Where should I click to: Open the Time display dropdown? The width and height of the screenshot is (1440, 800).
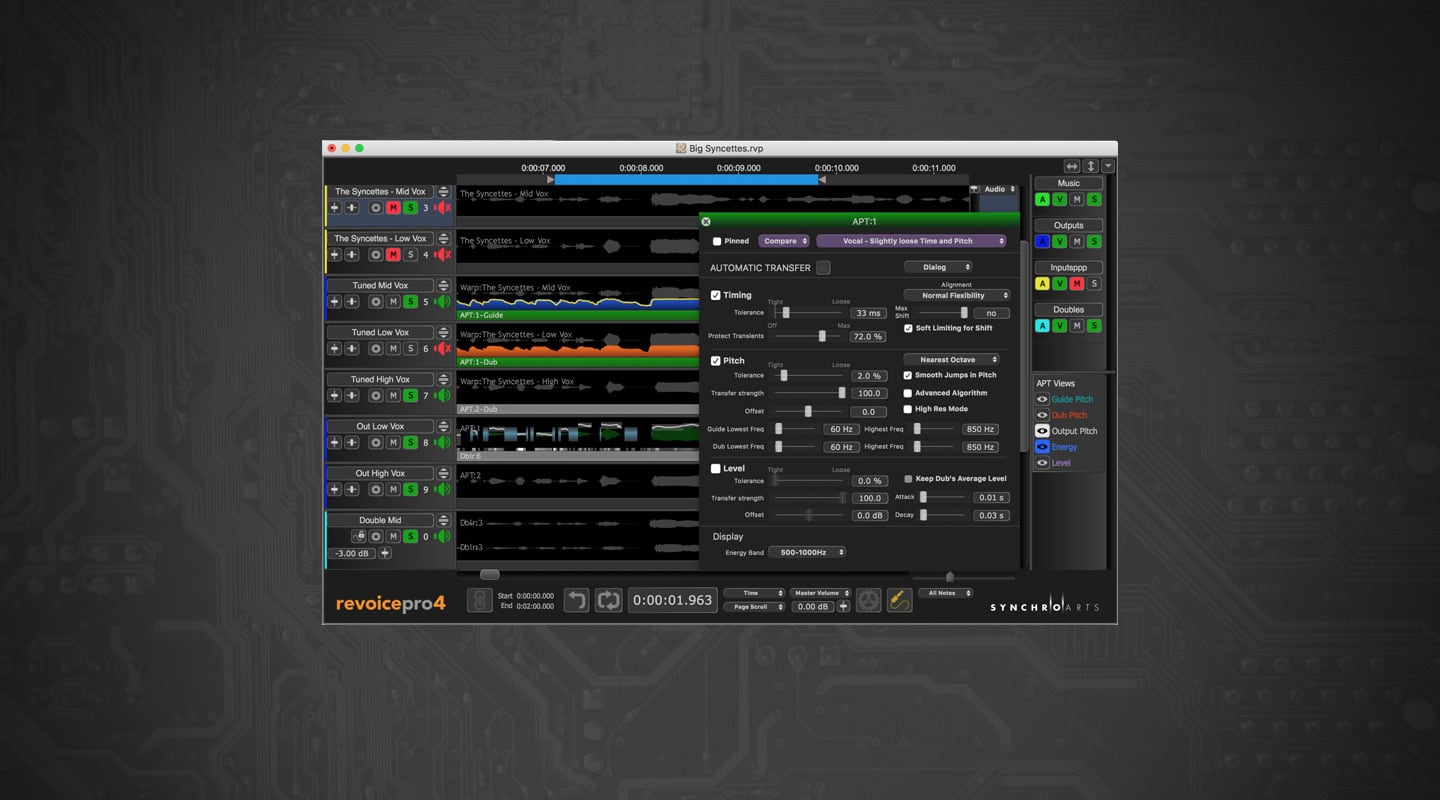coord(754,593)
